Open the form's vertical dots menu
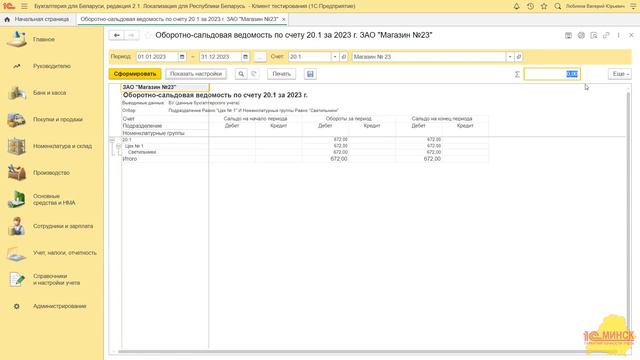This screenshot has width=640, height=360. pos(618,36)
